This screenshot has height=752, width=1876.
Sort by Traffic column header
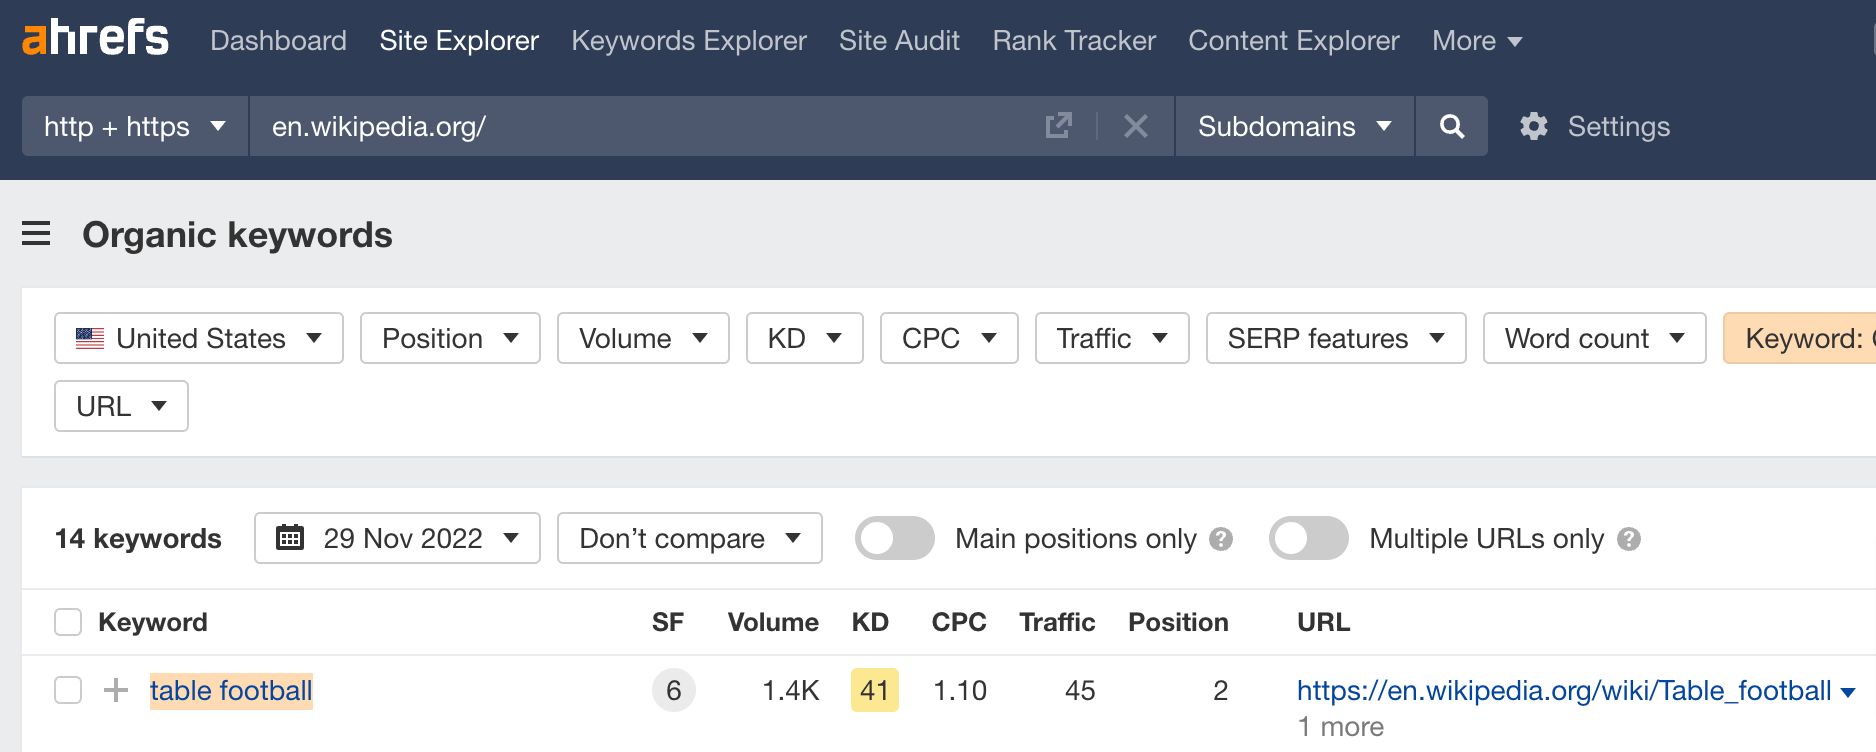coord(1057,622)
